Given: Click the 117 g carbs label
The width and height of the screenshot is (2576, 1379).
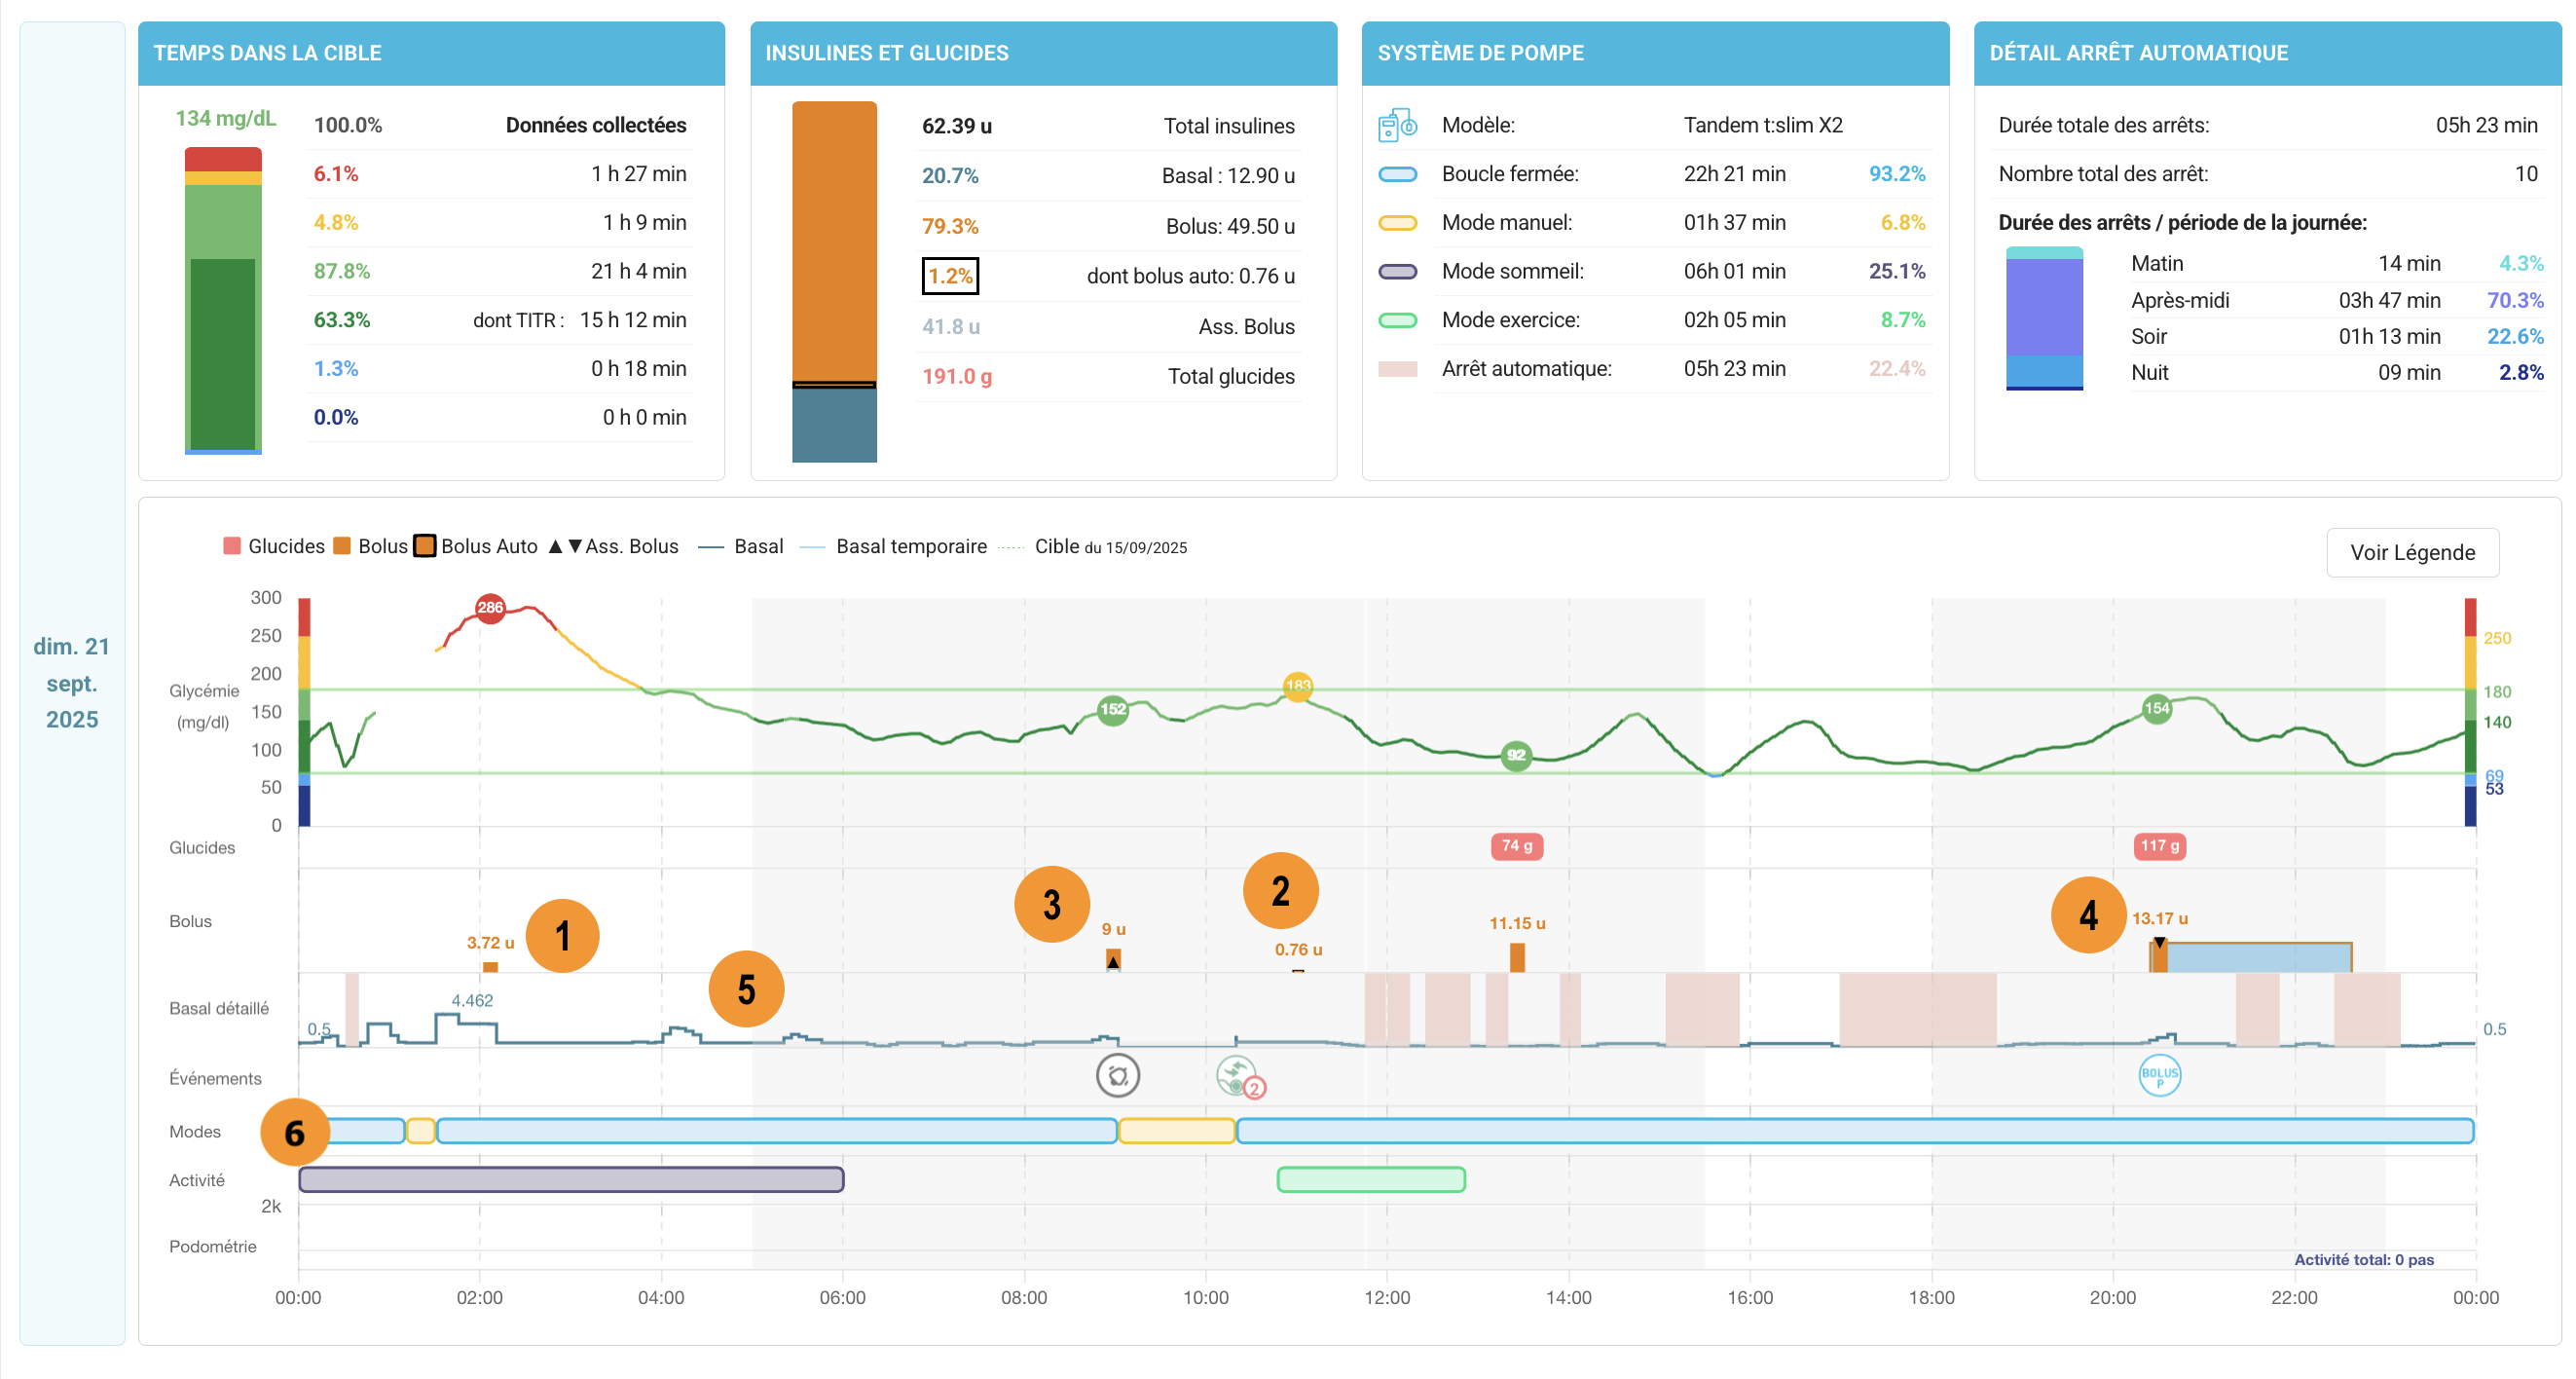Looking at the screenshot, I should [2159, 846].
